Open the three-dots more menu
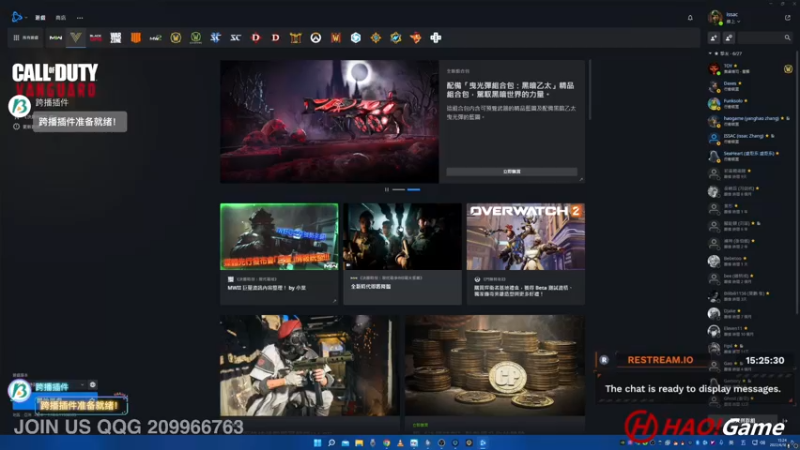Viewport: 800px width, 450px height. coord(80,18)
